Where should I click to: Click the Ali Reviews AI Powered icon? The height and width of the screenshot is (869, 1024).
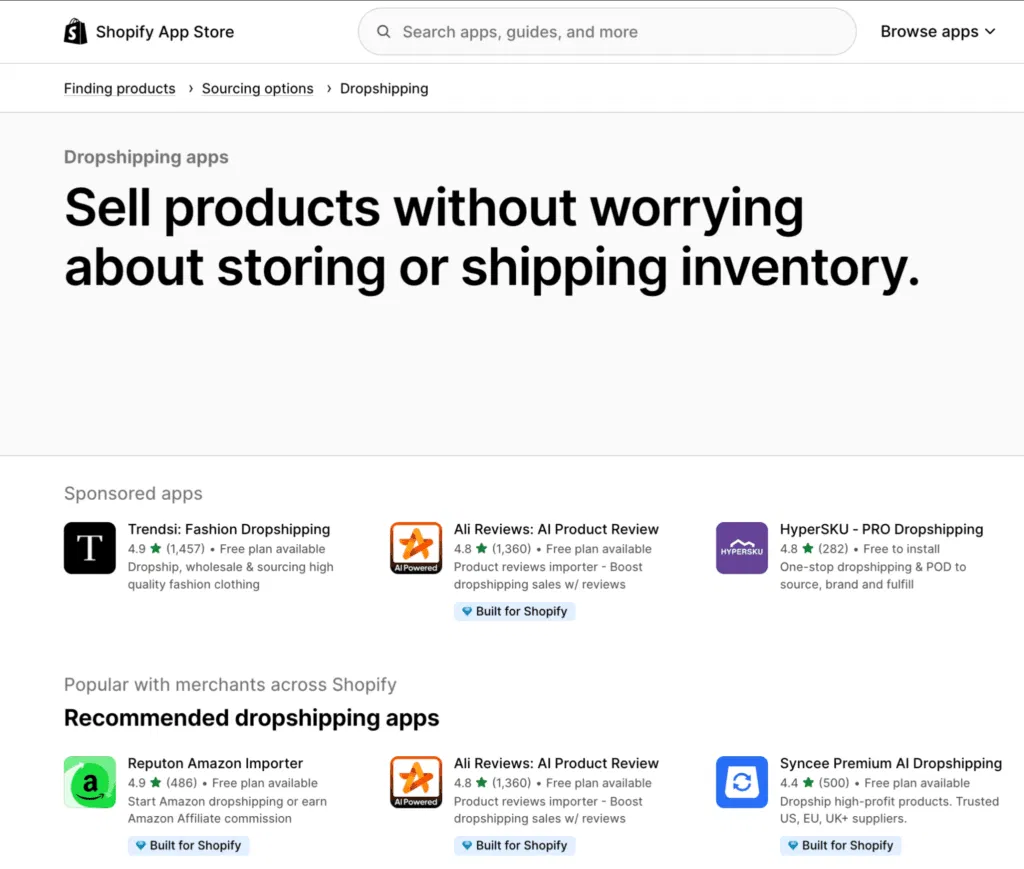point(416,548)
